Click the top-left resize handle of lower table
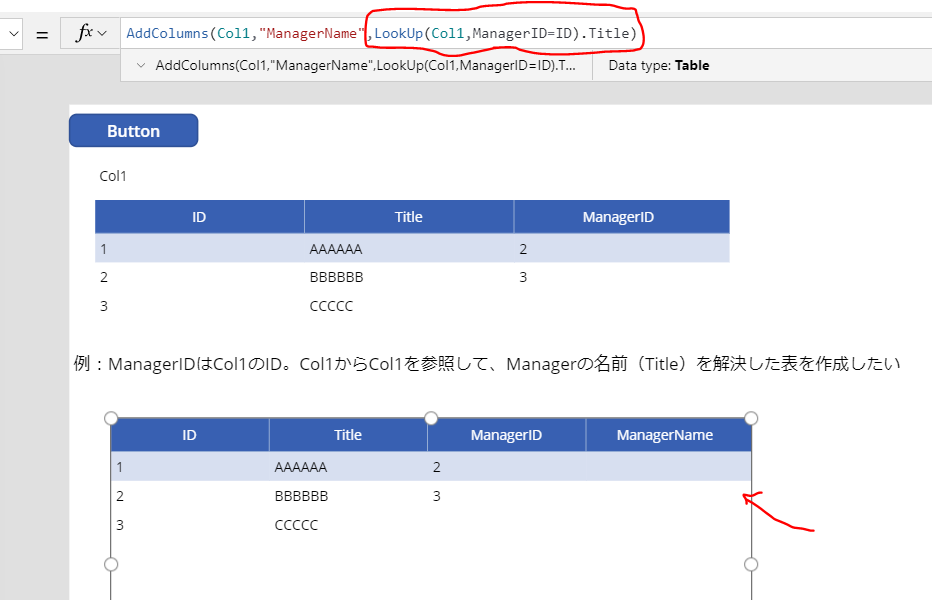This screenshot has width=932, height=600. 111,418
